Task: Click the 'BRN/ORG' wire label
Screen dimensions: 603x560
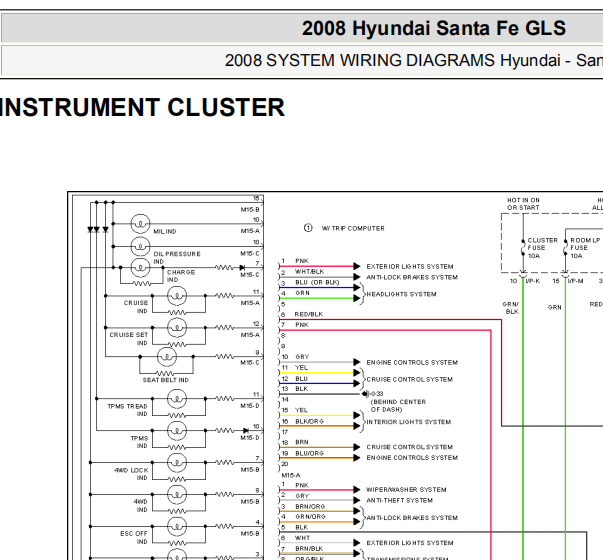Action: click(310, 507)
